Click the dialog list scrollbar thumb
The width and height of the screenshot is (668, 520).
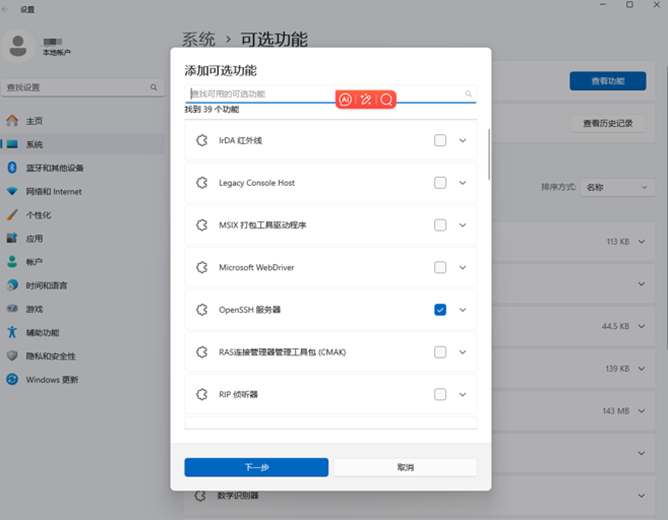489,154
